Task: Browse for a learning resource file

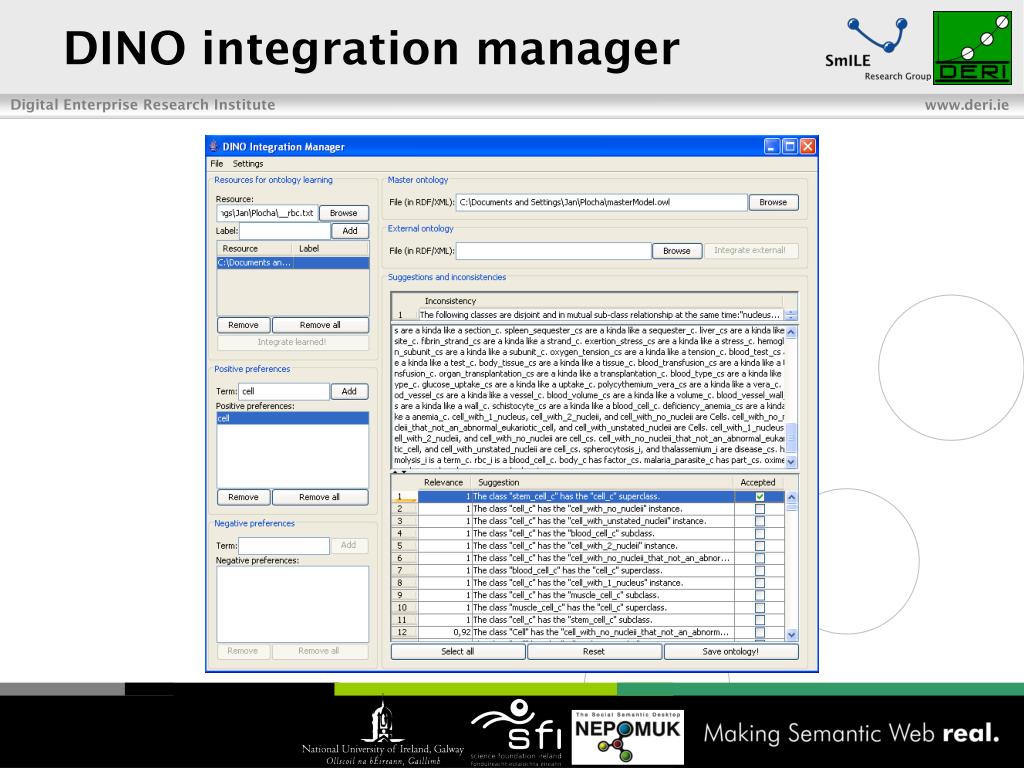Action: click(344, 213)
